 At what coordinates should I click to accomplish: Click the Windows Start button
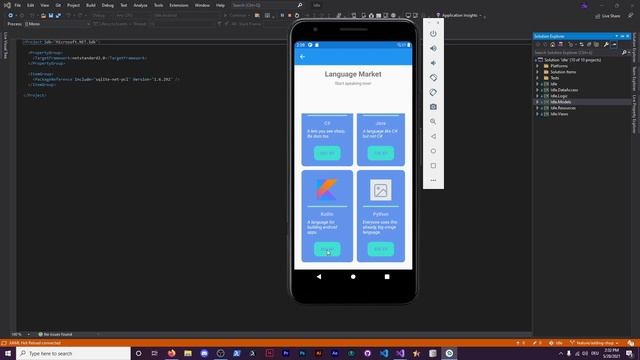[8, 353]
